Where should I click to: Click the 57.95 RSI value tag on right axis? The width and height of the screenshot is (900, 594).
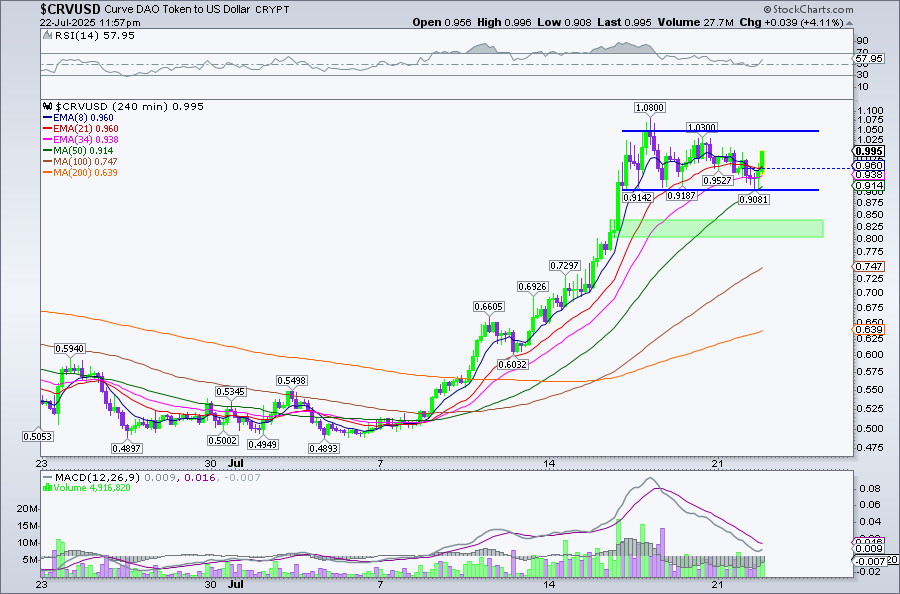[869, 59]
